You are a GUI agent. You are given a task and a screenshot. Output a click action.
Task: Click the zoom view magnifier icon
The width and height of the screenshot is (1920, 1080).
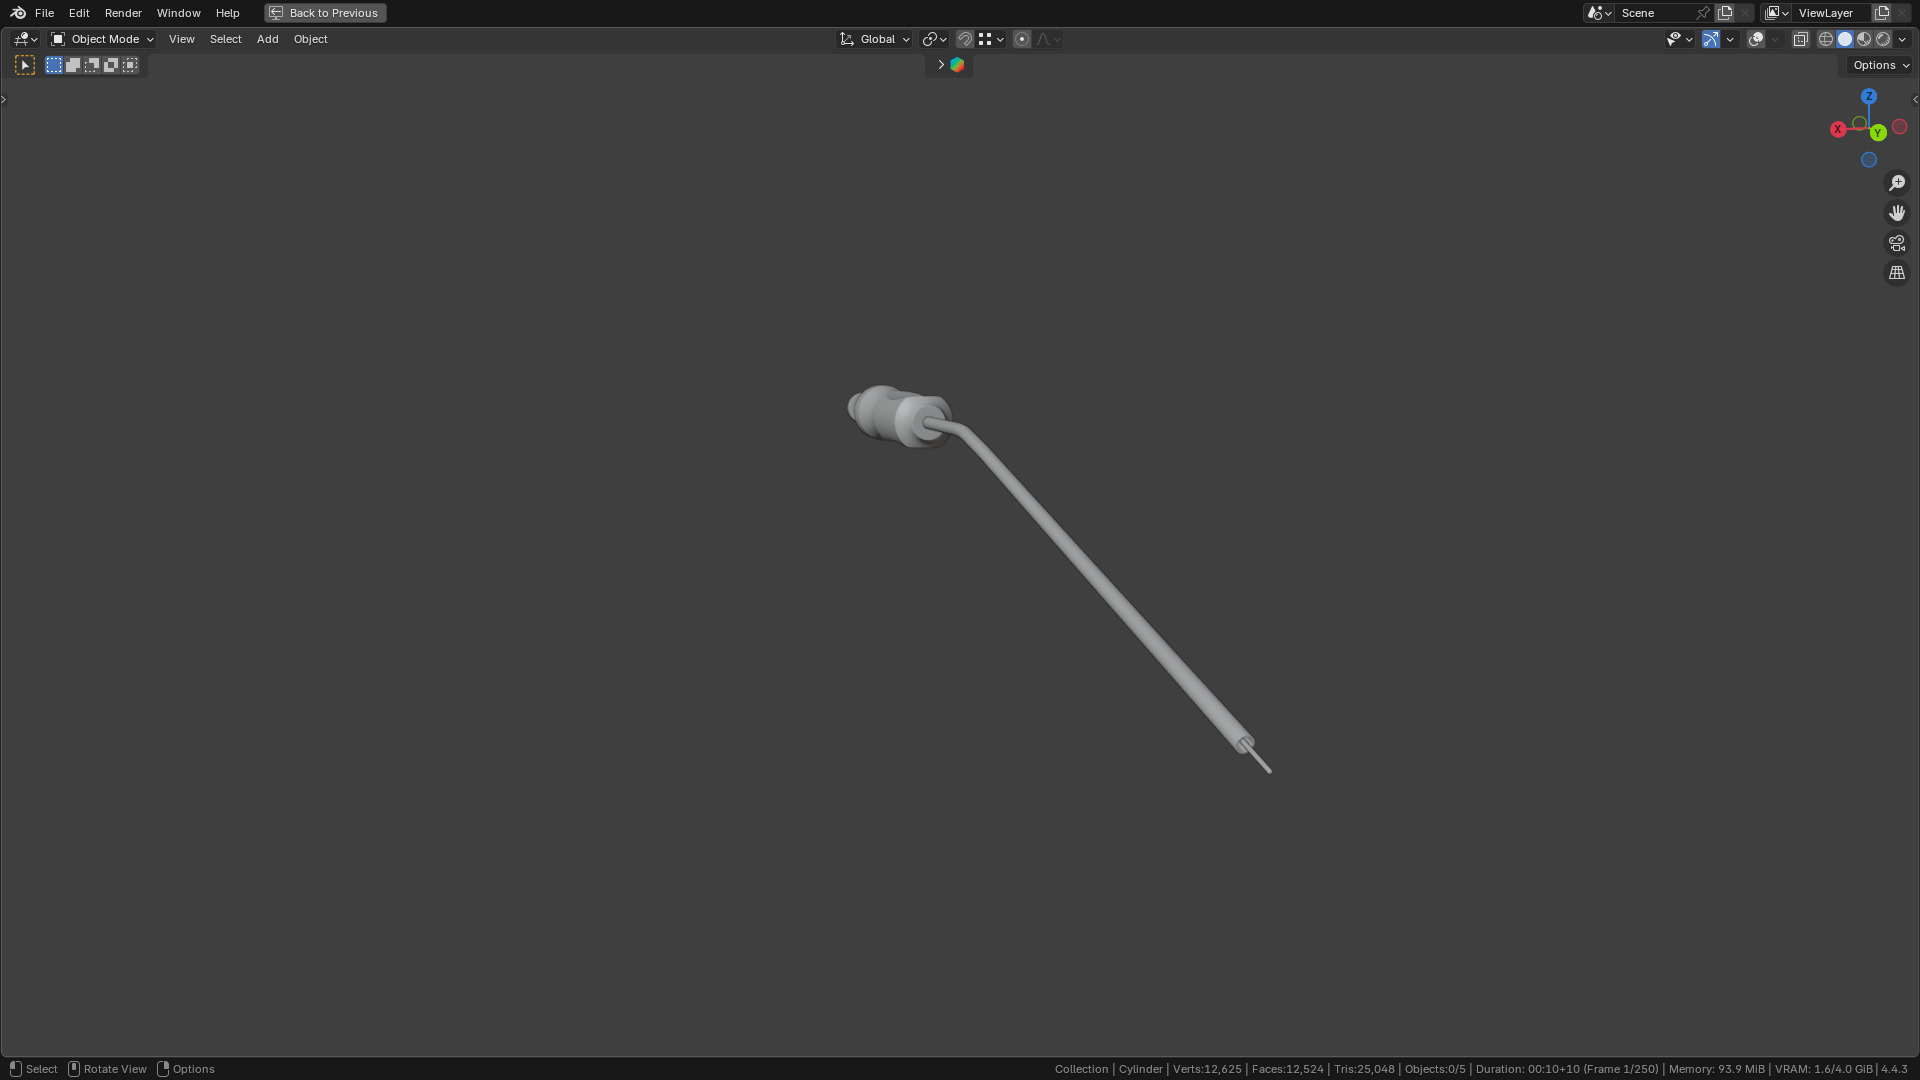(x=1897, y=183)
